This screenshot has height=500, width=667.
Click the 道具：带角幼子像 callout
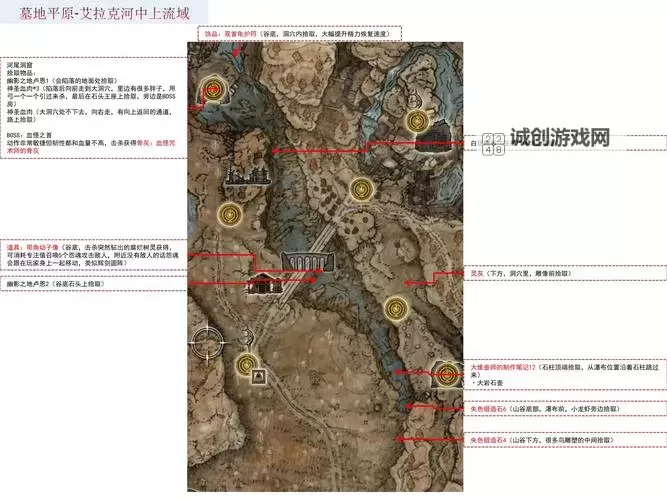click(x=94, y=255)
